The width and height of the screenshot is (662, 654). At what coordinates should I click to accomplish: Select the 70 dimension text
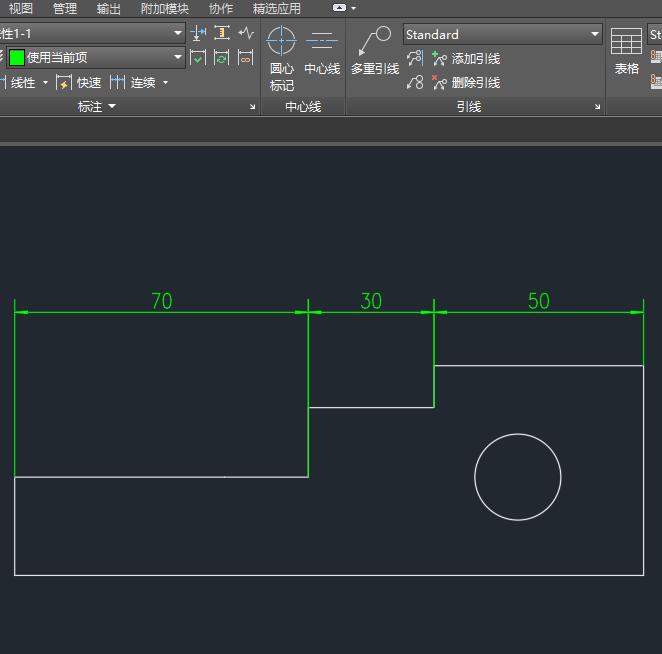(162, 301)
